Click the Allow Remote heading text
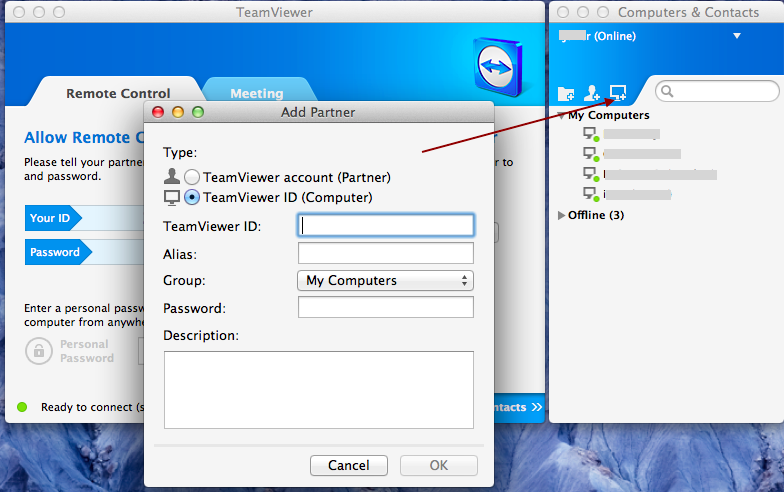The height and width of the screenshot is (492, 784). (84, 138)
